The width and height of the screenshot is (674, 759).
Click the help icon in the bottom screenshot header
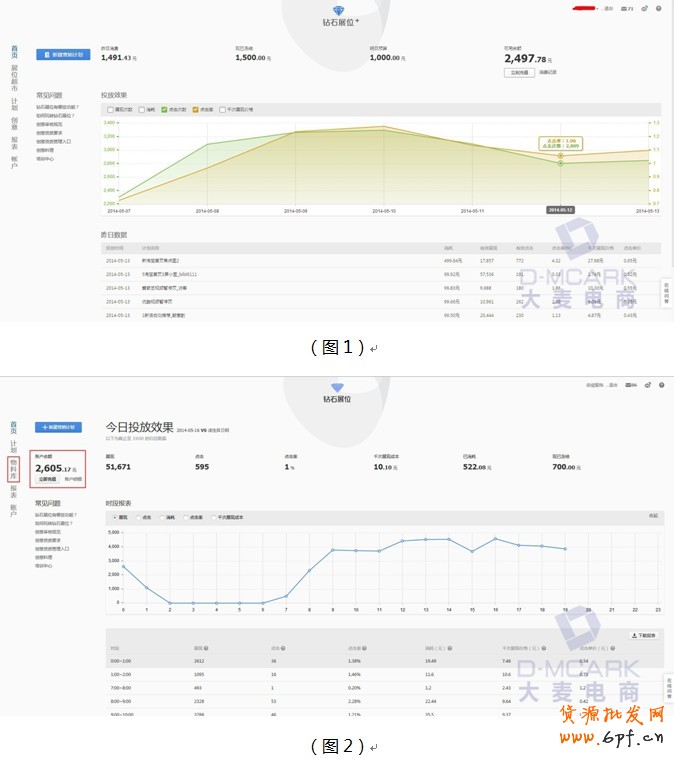[x=660, y=384]
